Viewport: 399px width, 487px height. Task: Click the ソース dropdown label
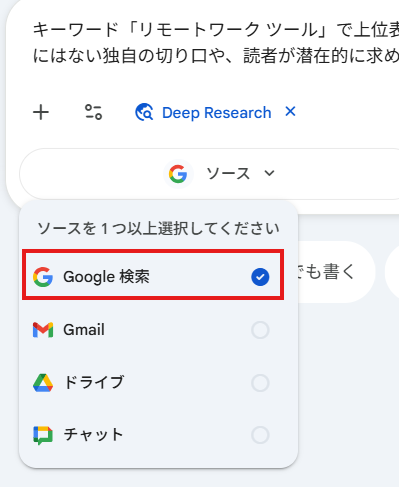[228, 174]
